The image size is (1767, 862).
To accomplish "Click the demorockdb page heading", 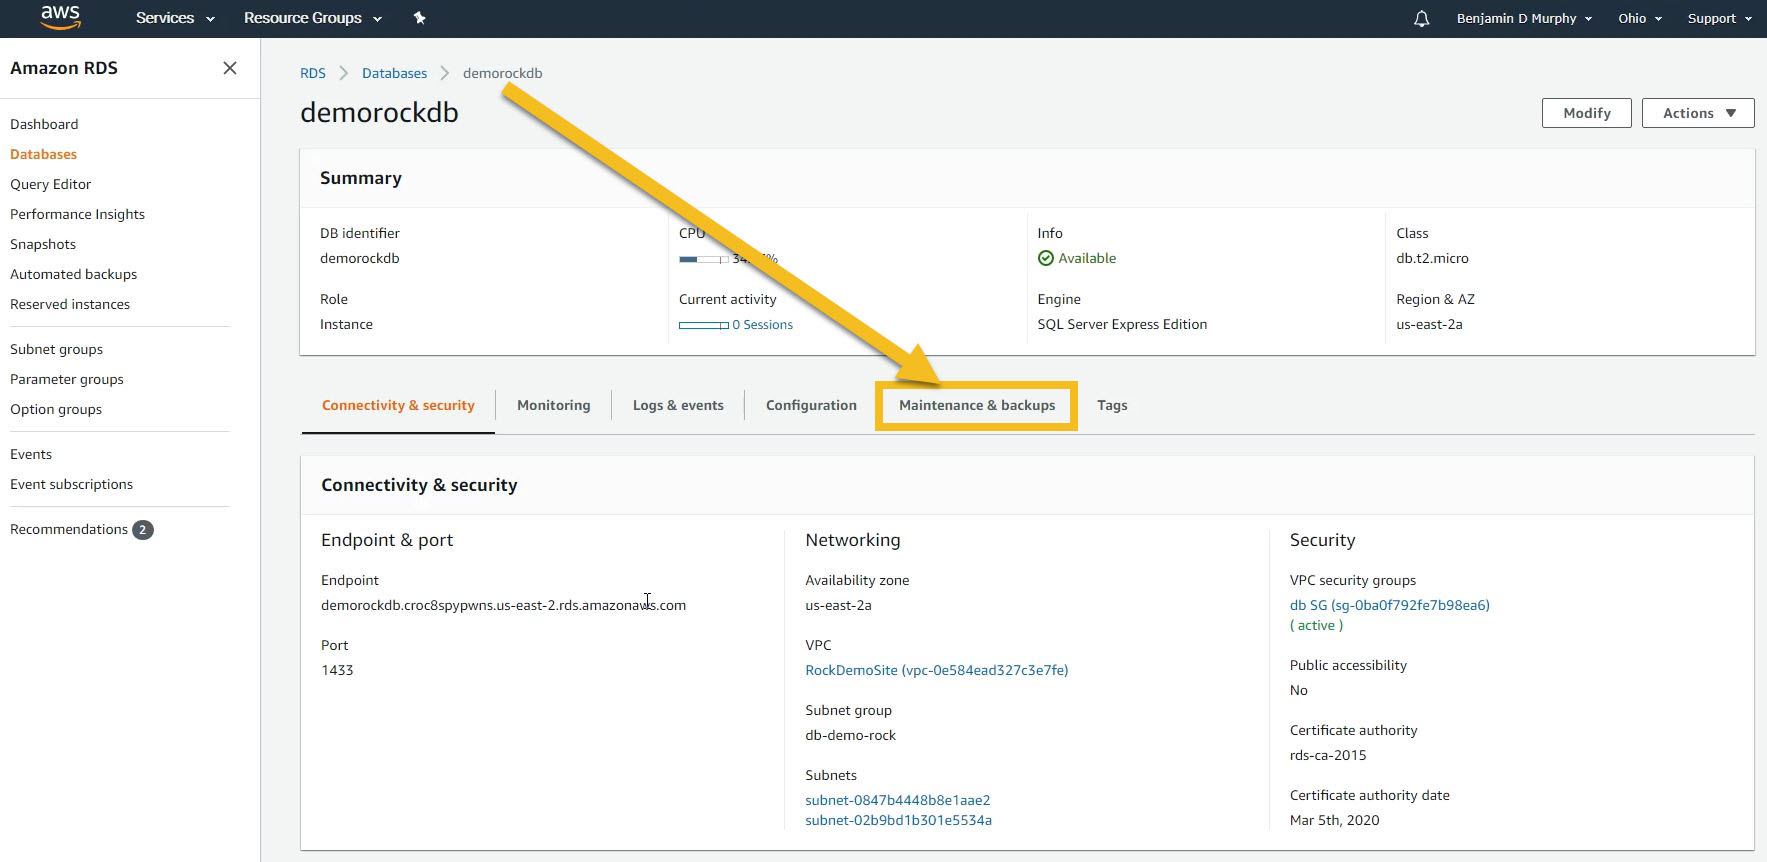I will click(379, 112).
